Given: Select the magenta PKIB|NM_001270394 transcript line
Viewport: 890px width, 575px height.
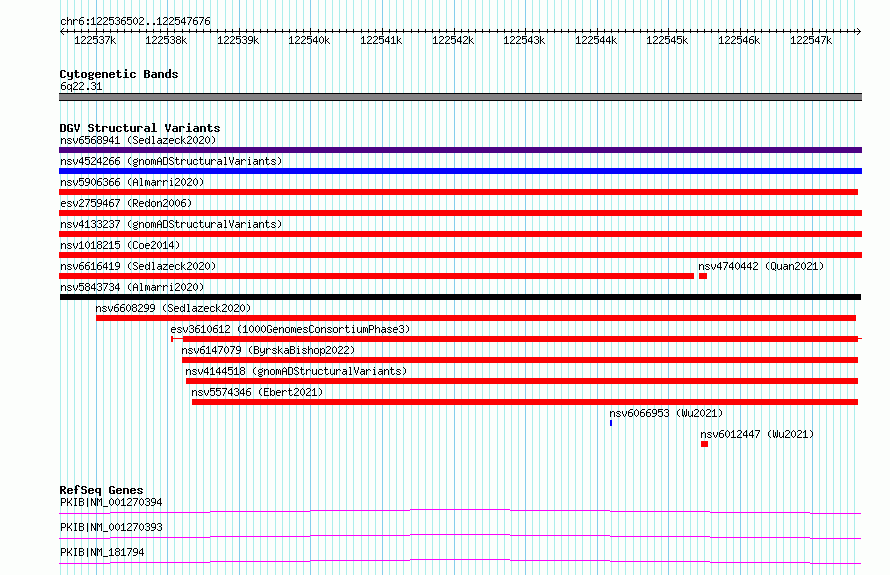Looking at the screenshot, I should (x=460, y=511).
